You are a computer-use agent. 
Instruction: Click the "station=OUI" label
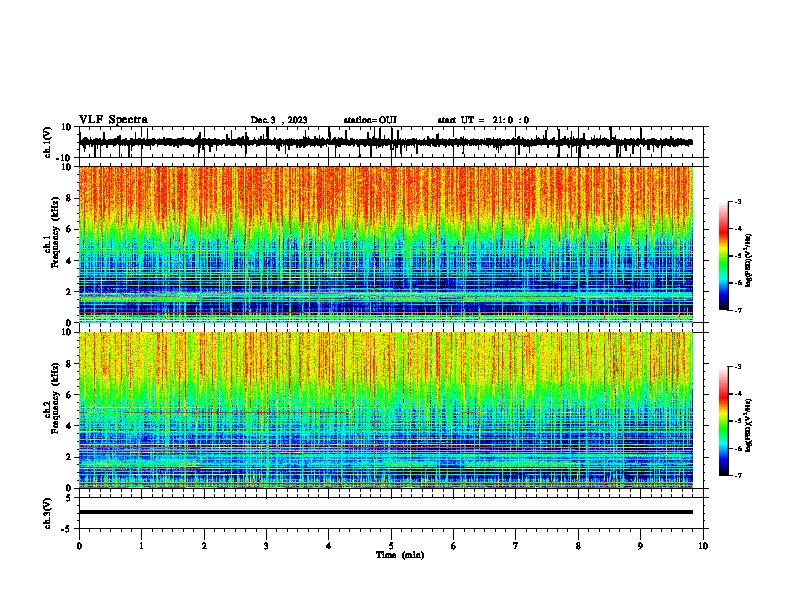pos(370,120)
